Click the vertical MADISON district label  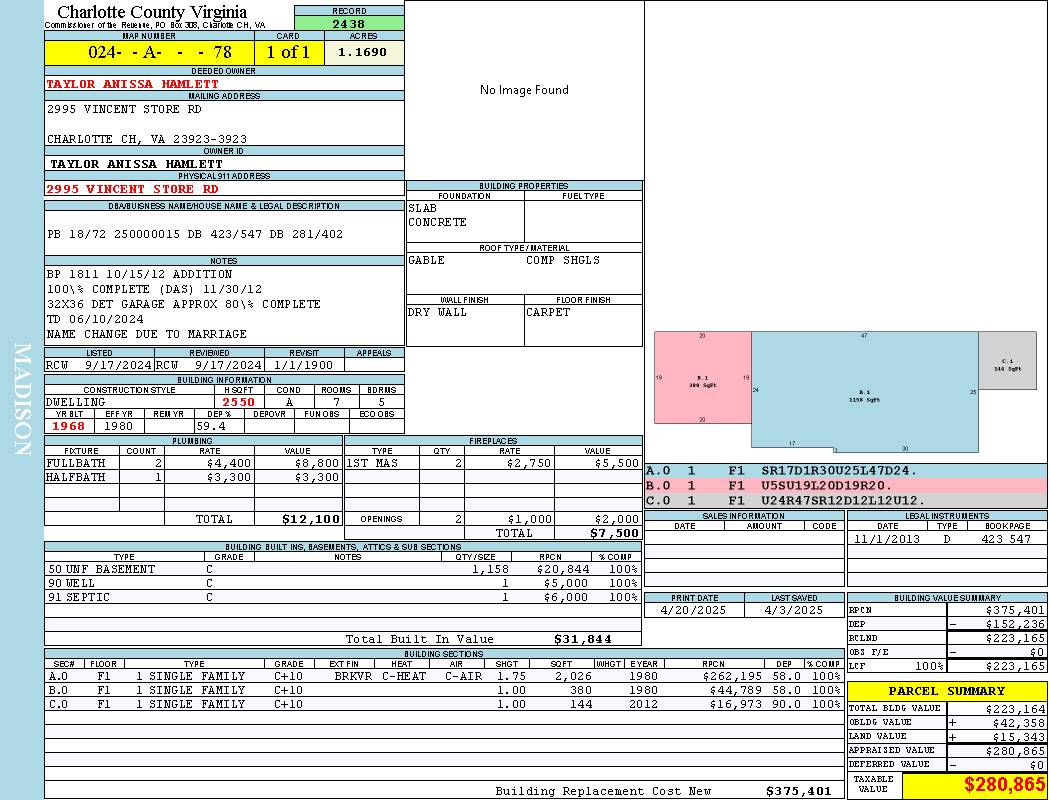pos(22,400)
